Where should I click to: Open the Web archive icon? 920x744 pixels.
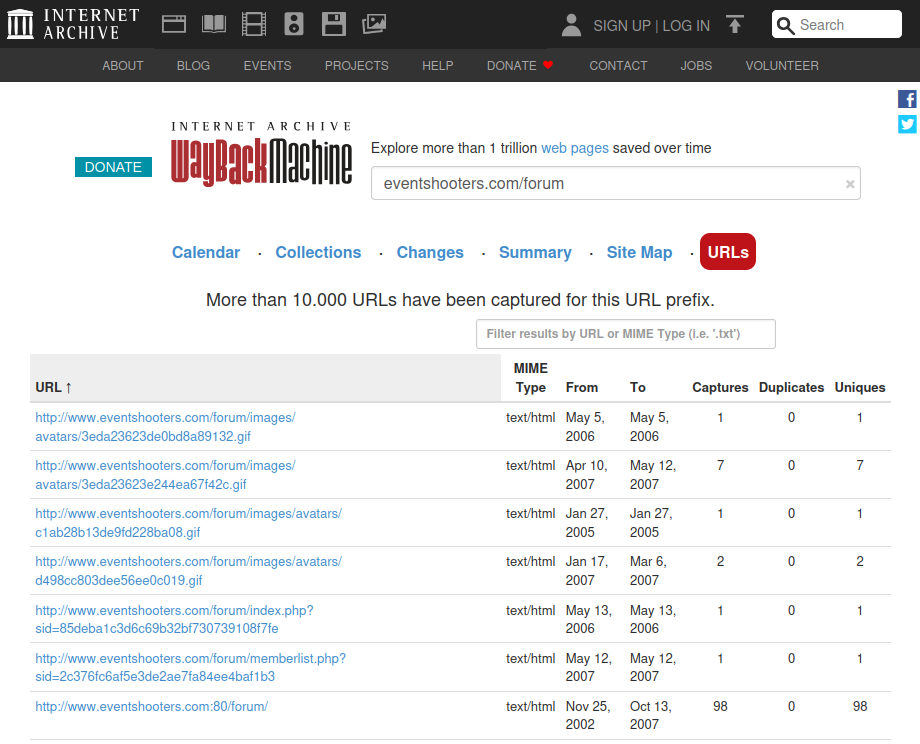[x=174, y=24]
